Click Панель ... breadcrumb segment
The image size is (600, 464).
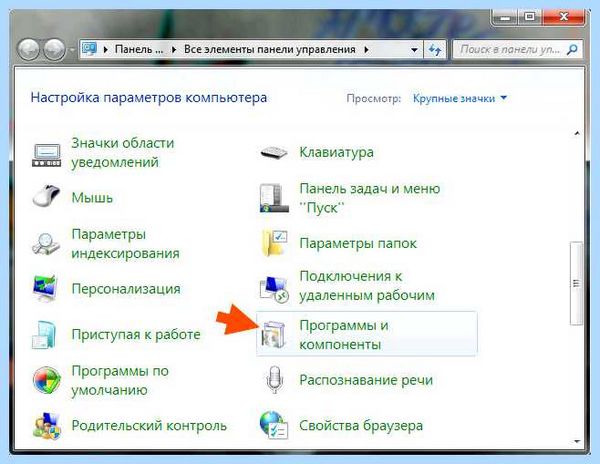pyautogui.click(x=139, y=49)
